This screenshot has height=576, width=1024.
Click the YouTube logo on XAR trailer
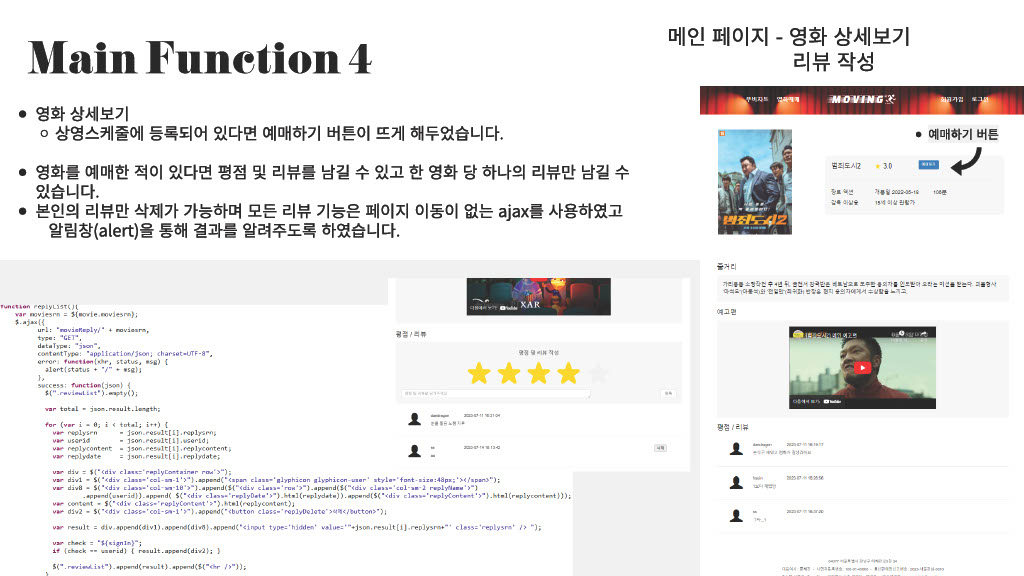(x=509, y=308)
